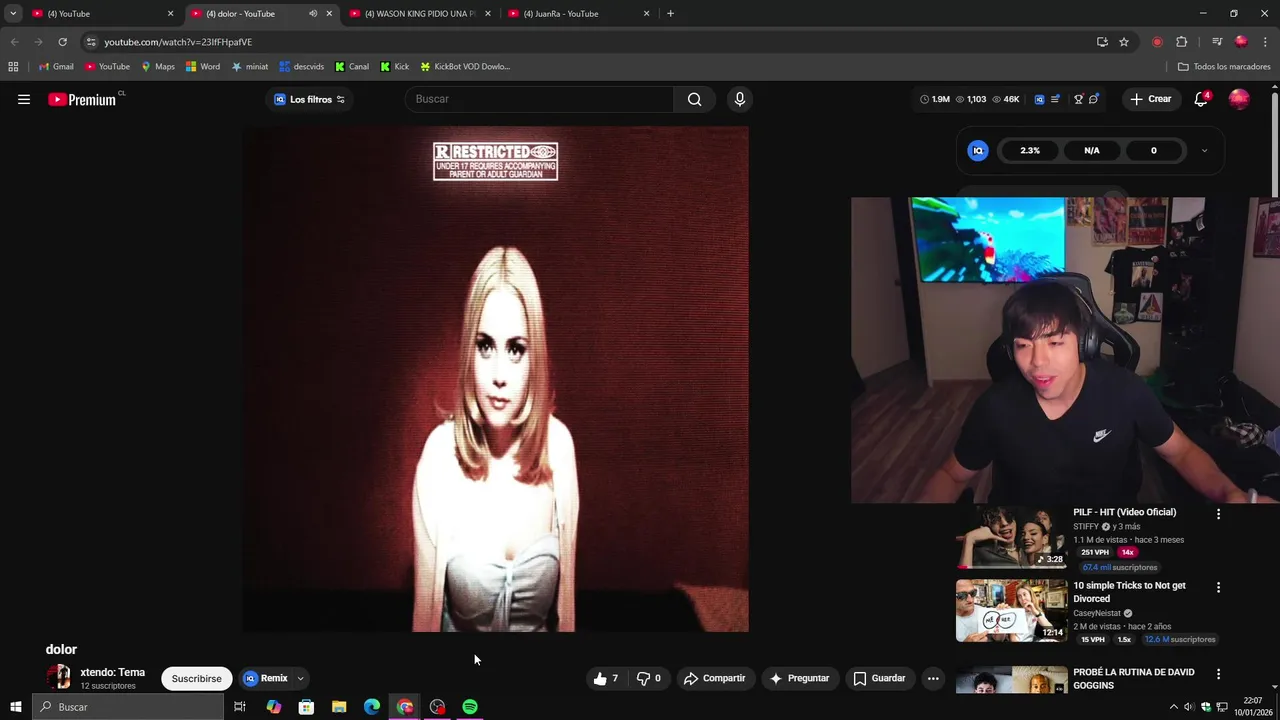Click Guardar save button
The height and width of the screenshot is (720, 1280).
[878, 678]
